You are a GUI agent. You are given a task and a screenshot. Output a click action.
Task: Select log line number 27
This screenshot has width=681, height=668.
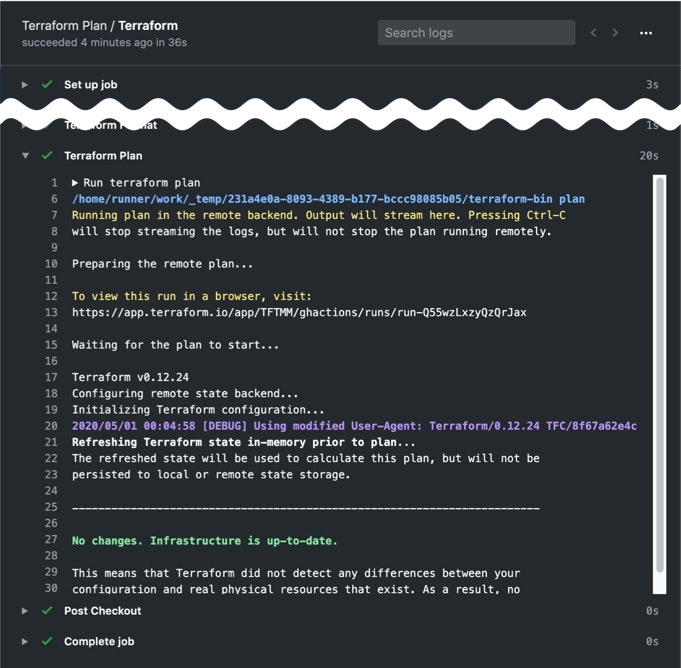[51, 541]
